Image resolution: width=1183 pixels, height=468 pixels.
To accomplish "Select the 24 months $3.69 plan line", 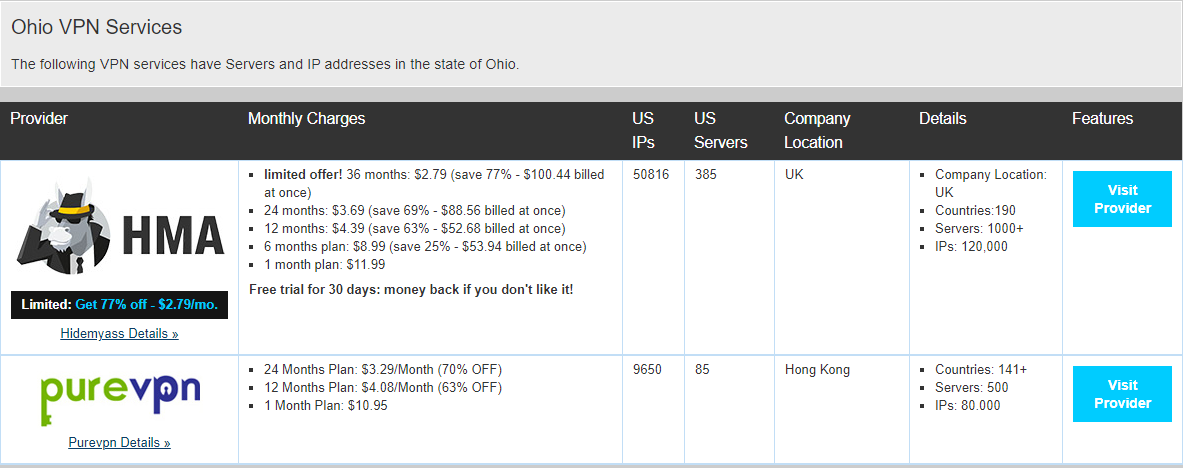I will (414, 211).
